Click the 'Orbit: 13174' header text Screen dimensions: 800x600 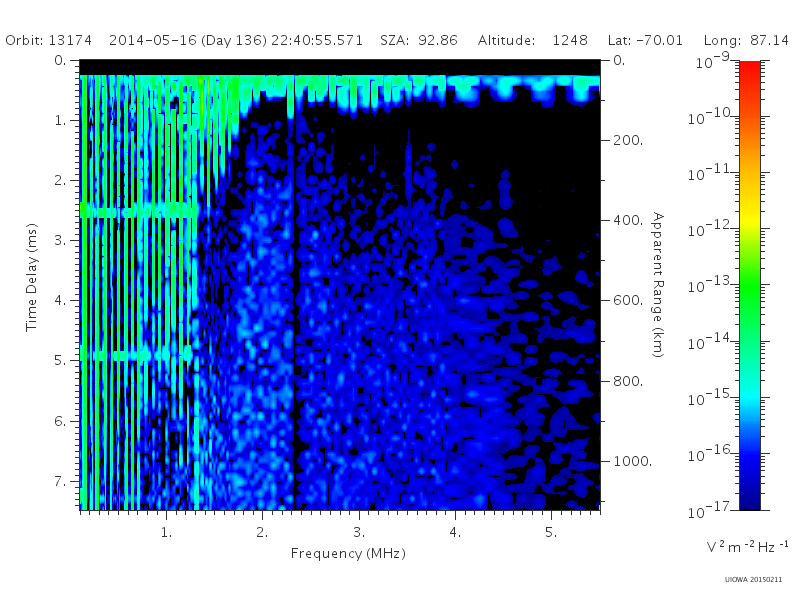point(48,40)
